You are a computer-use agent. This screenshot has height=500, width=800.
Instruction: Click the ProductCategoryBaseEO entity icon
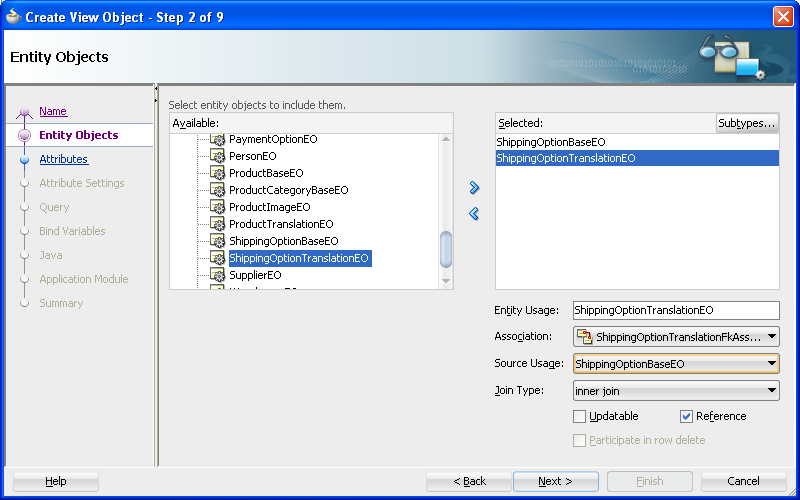[x=218, y=190]
